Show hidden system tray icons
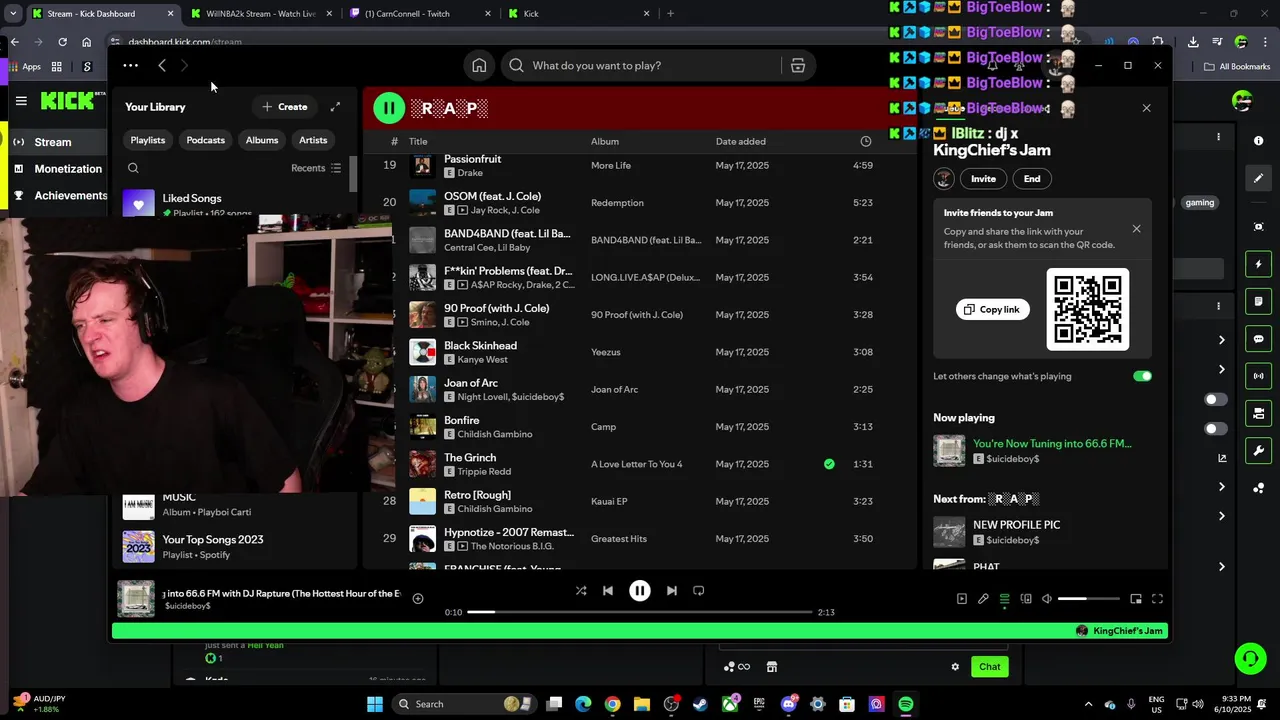Viewport: 1280px width, 720px height. [x=1089, y=704]
